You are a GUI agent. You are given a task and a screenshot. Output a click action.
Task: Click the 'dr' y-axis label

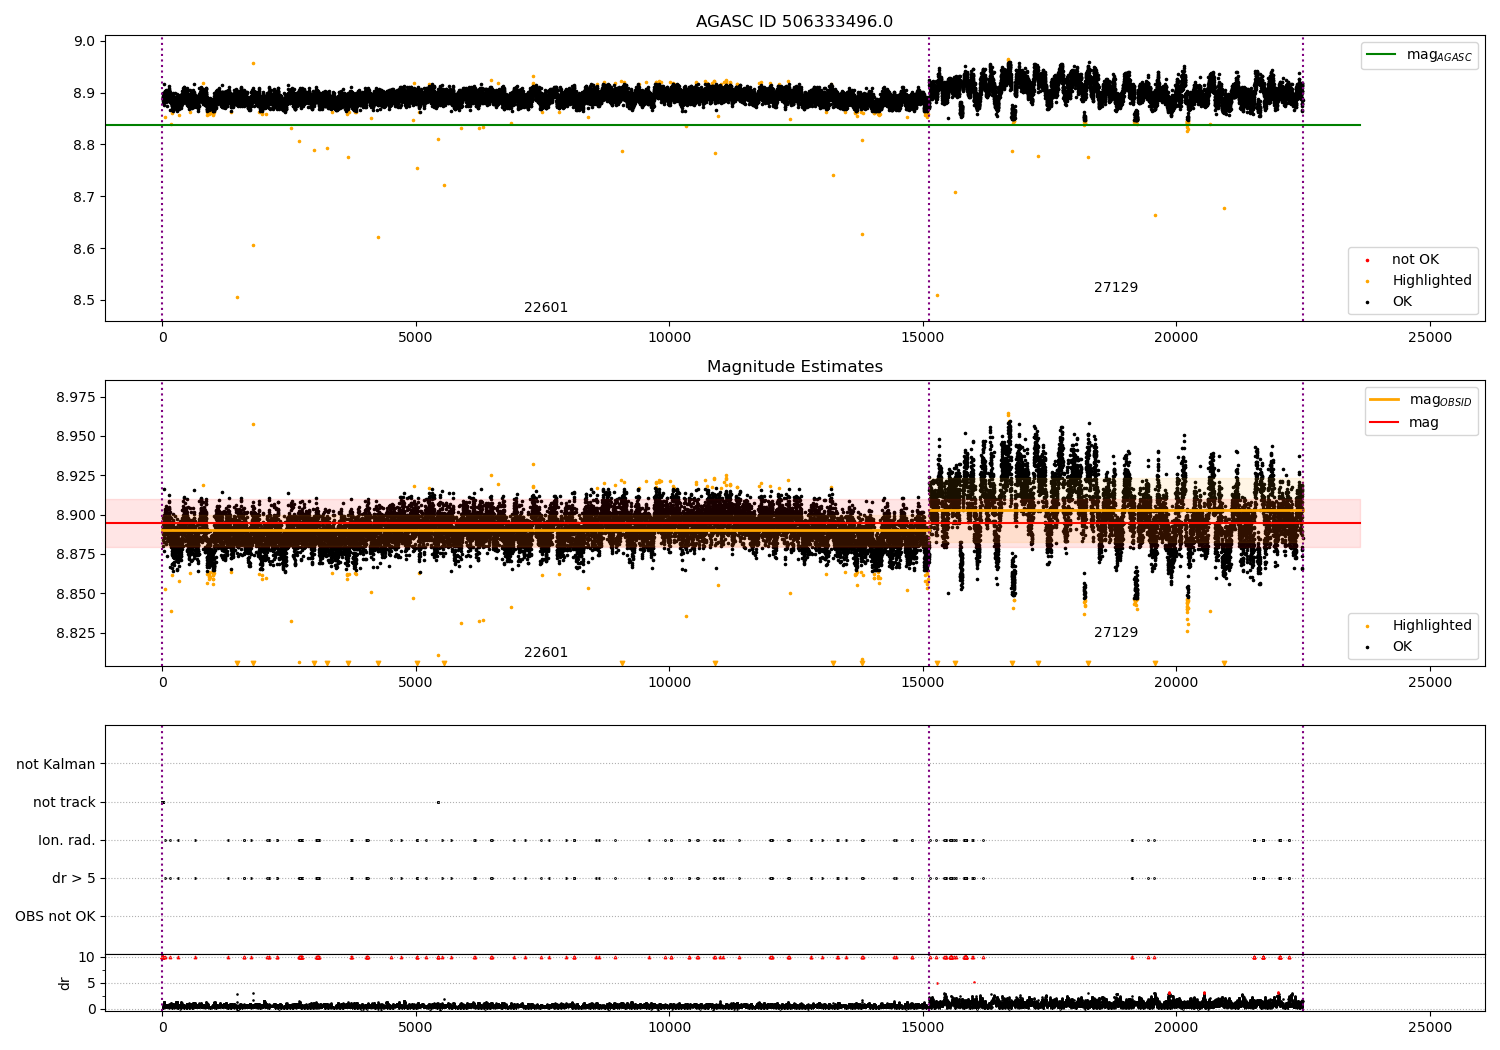pyautogui.click(x=65, y=983)
